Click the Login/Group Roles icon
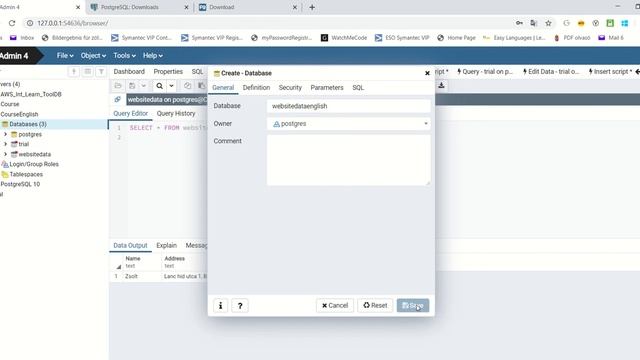Viewport: 640px width, 360px height. tap(5, 164)
